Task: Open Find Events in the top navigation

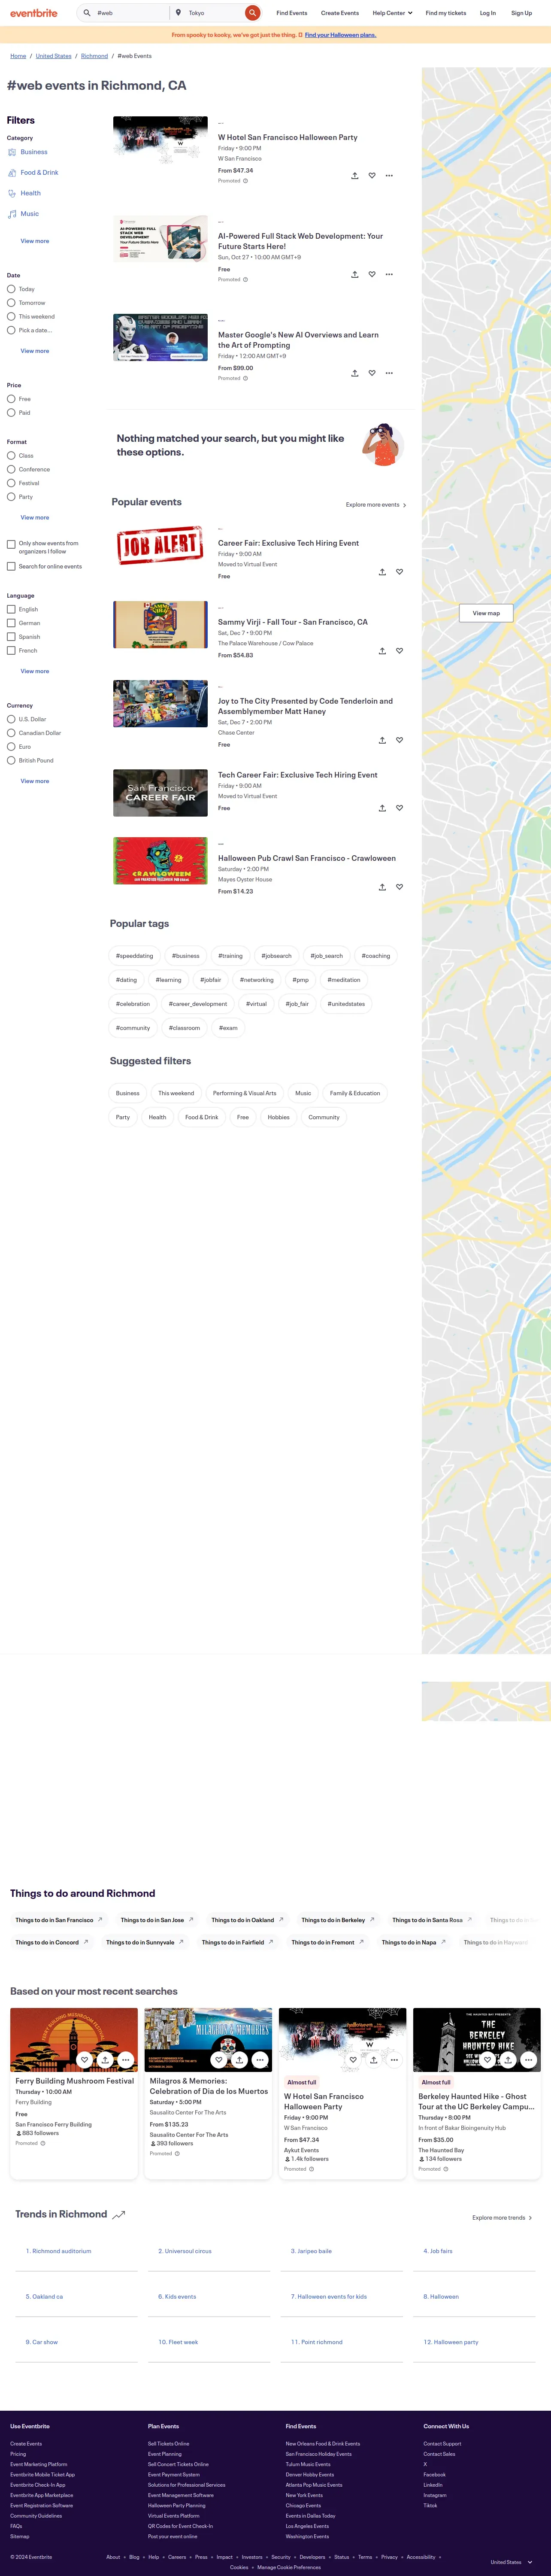Action: (x=292, y=13)
